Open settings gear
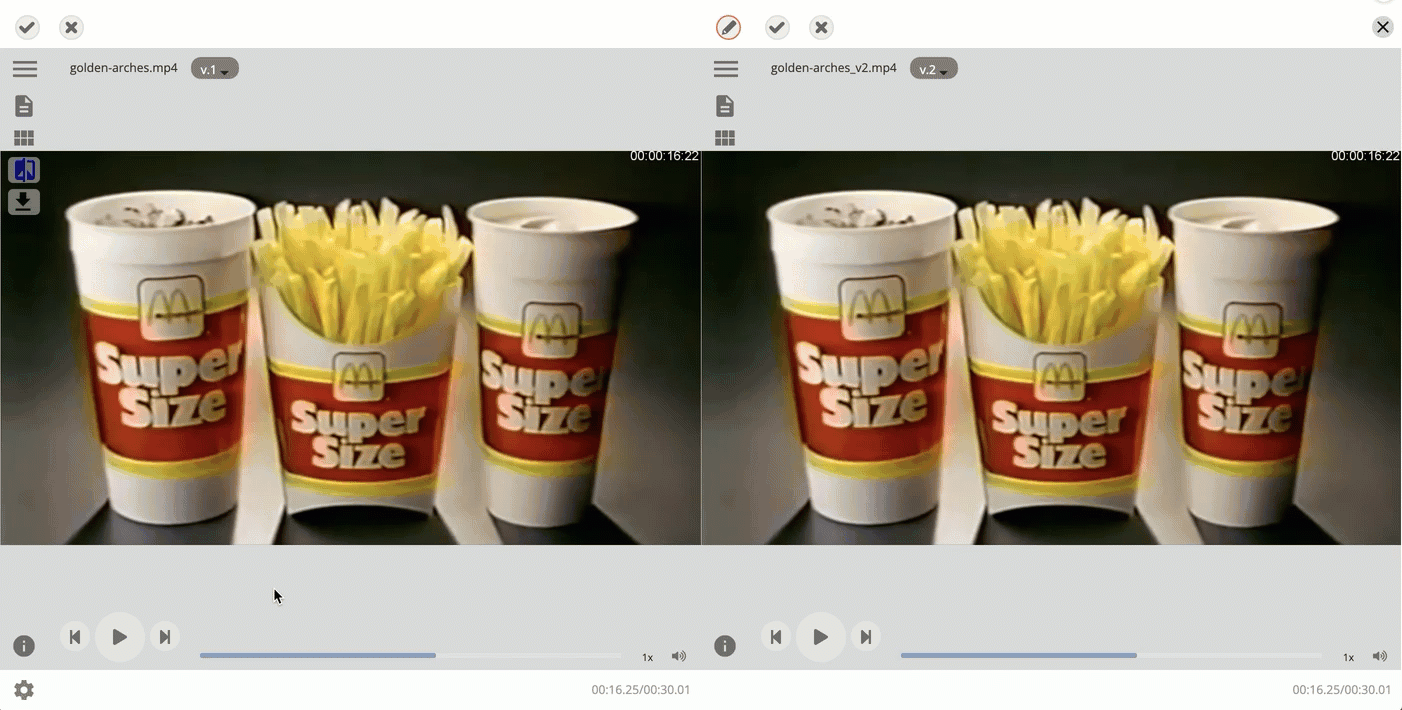 pos(24,690)
